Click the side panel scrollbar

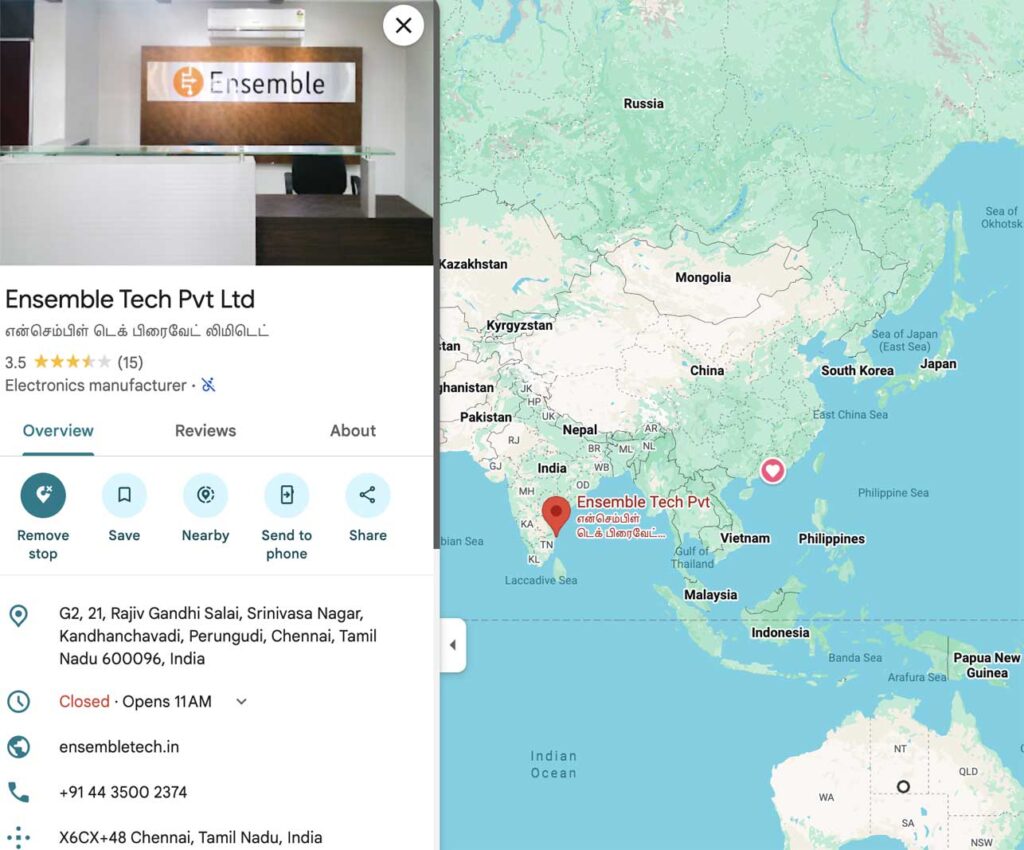pos(436,274)
